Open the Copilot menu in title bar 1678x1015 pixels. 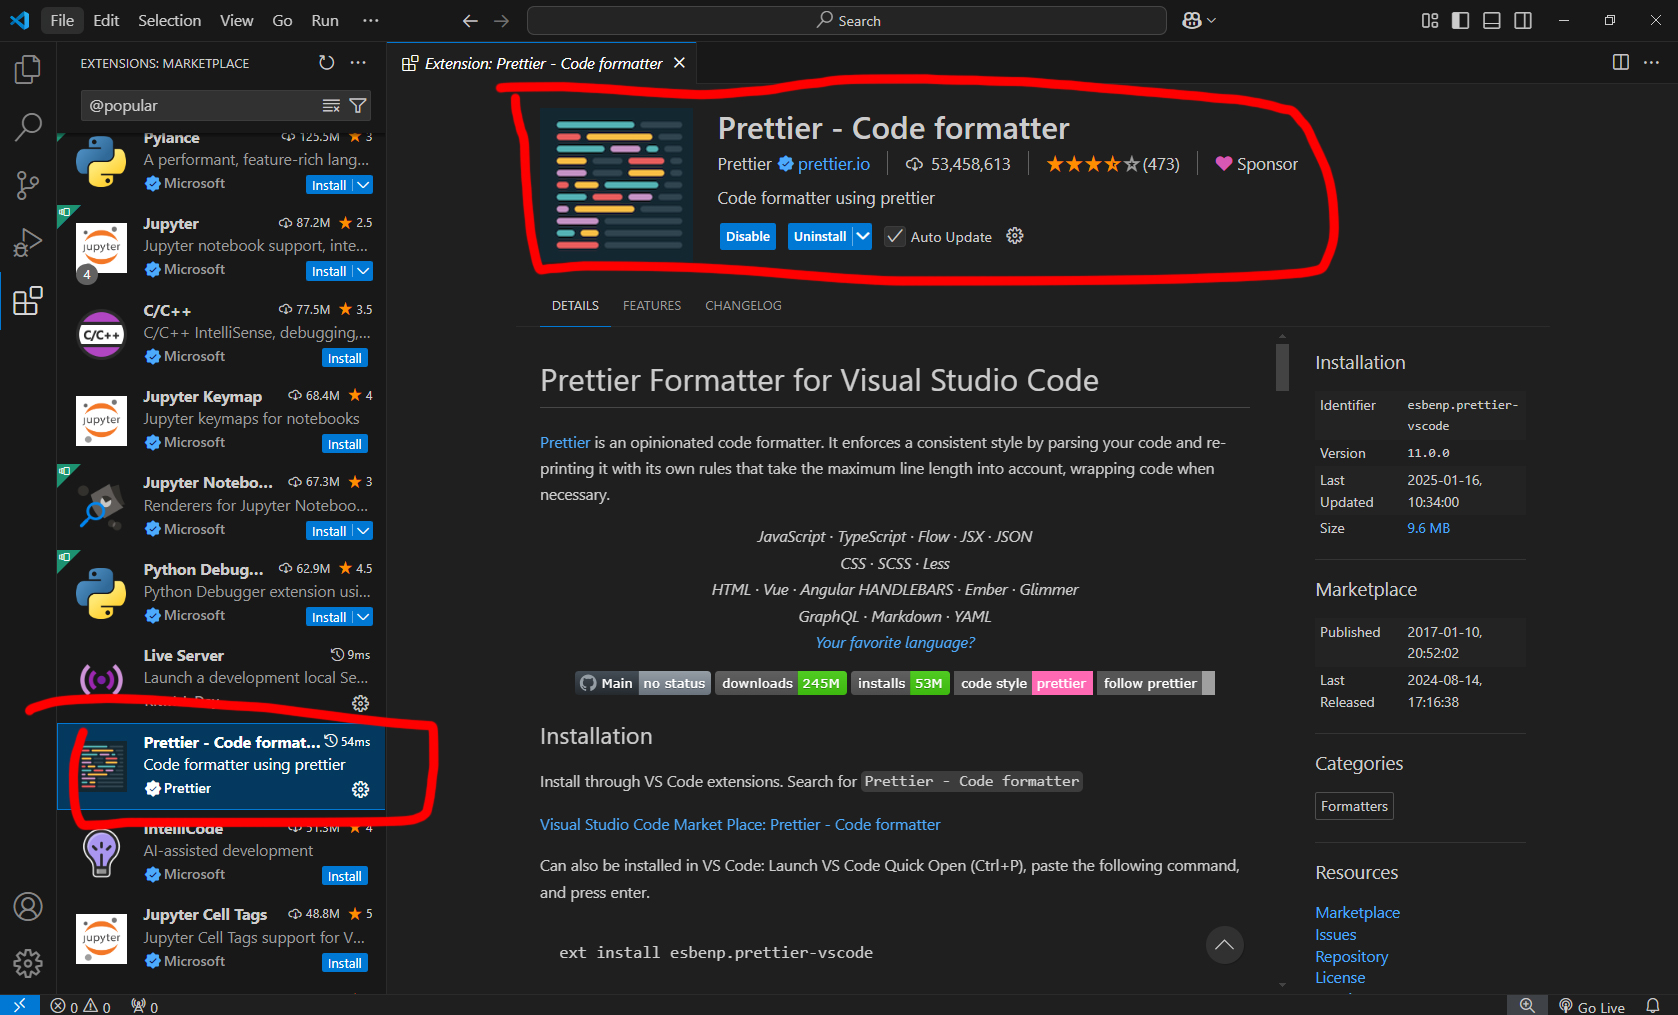(1198, 21)
